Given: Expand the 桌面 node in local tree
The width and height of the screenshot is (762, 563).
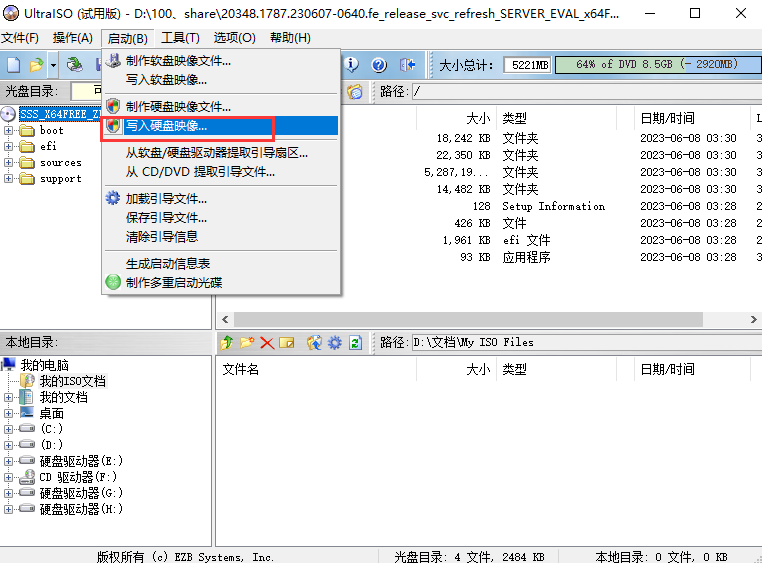Looking at the screenshot, I should coord(9,413).
